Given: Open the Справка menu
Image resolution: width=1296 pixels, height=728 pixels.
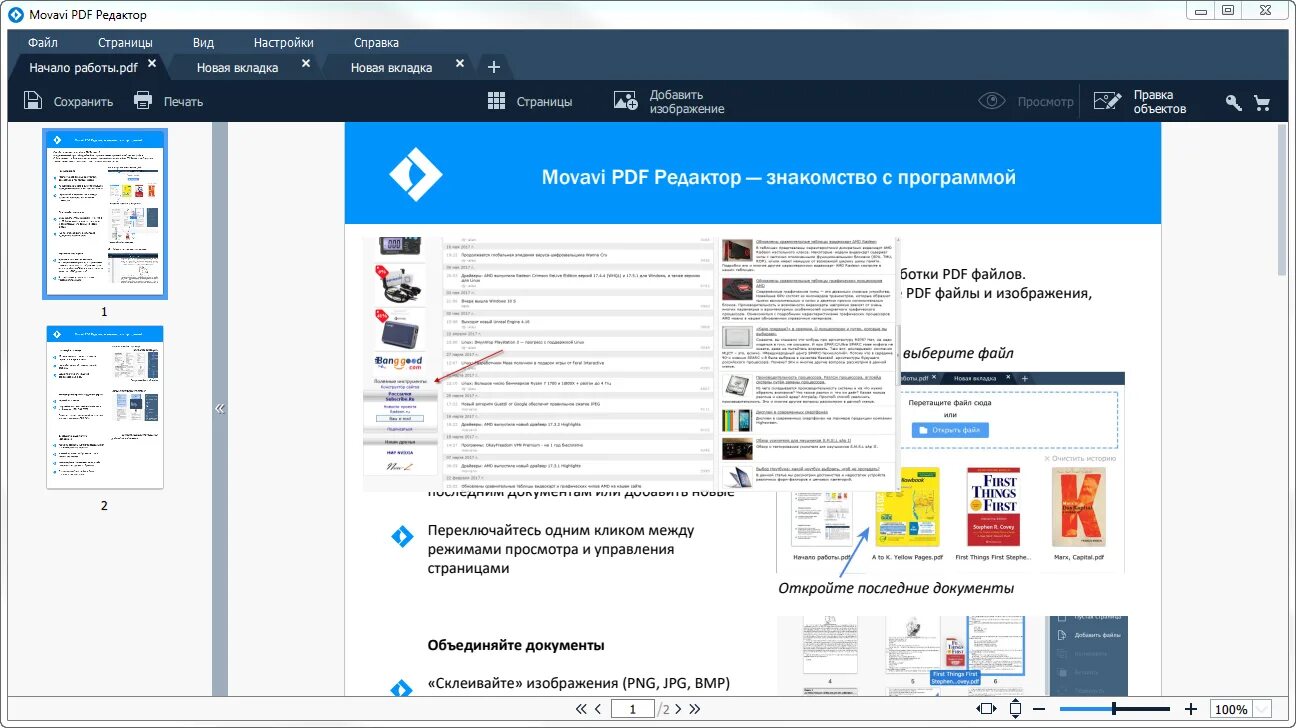Looking at the screenshot, I should pos(376,43).
